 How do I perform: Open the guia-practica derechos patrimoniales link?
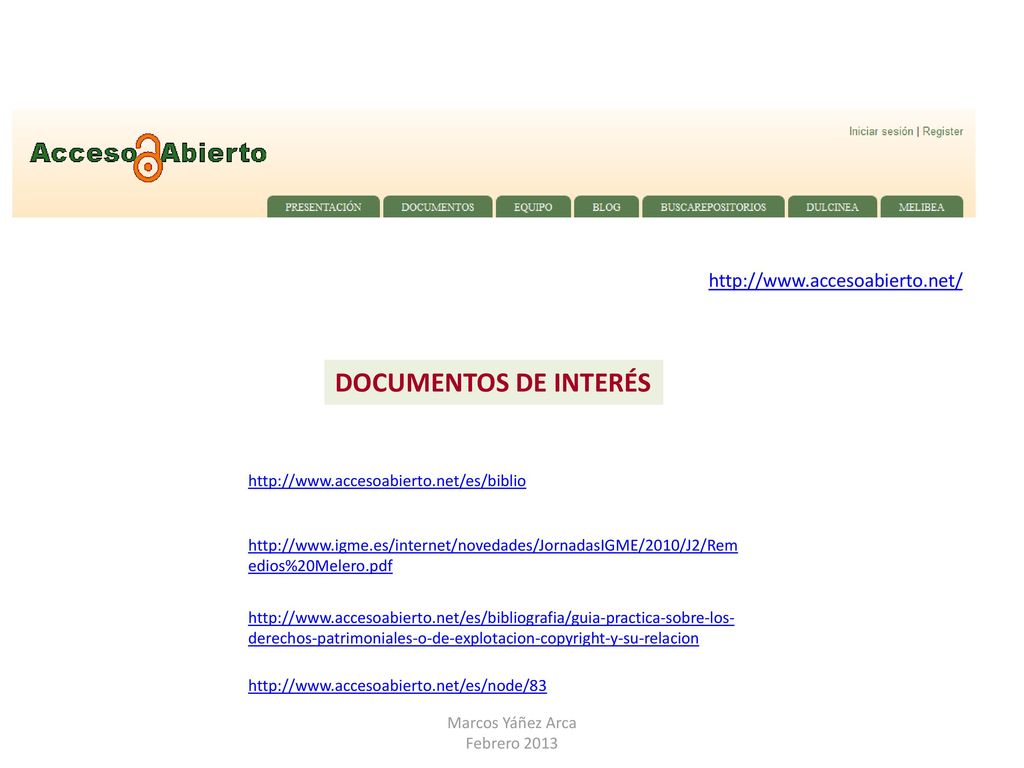pos(491,628)
